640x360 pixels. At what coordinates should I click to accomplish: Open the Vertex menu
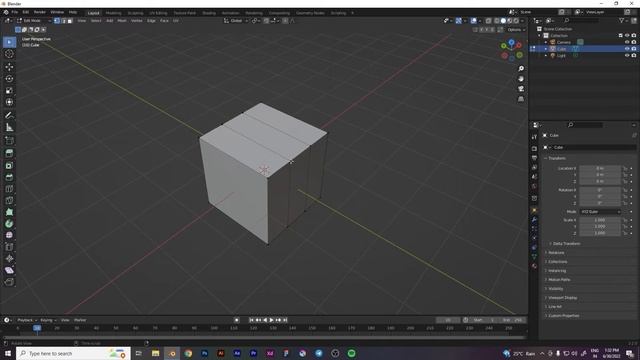136,20
